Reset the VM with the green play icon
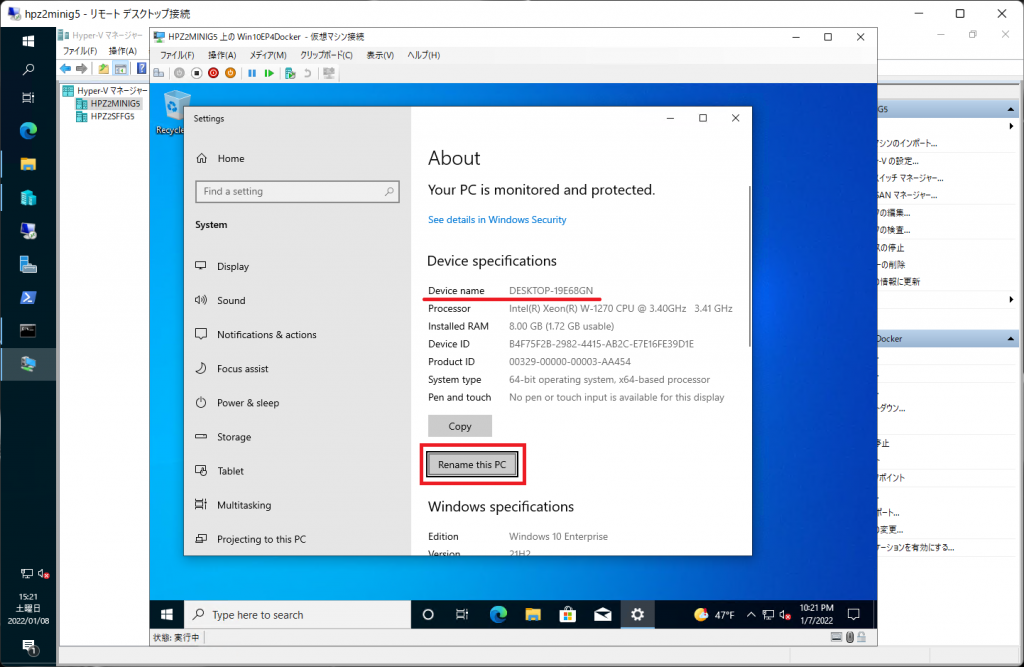1024x667 pixels. click(269, 73)
